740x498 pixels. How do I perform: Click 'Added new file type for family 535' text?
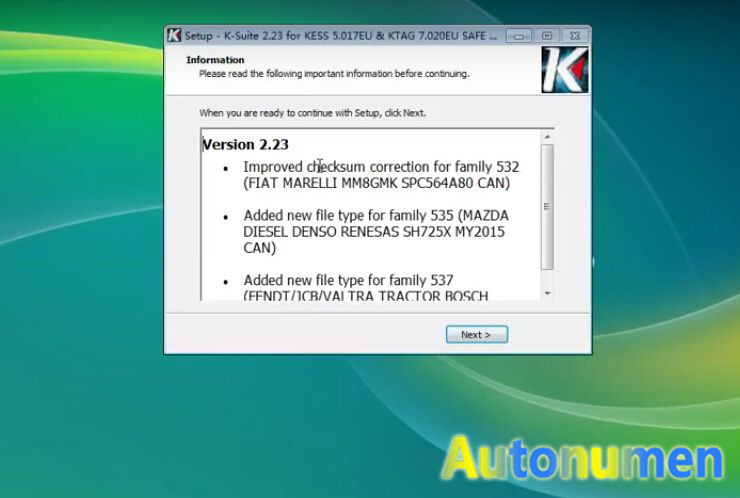pos(349,216)
